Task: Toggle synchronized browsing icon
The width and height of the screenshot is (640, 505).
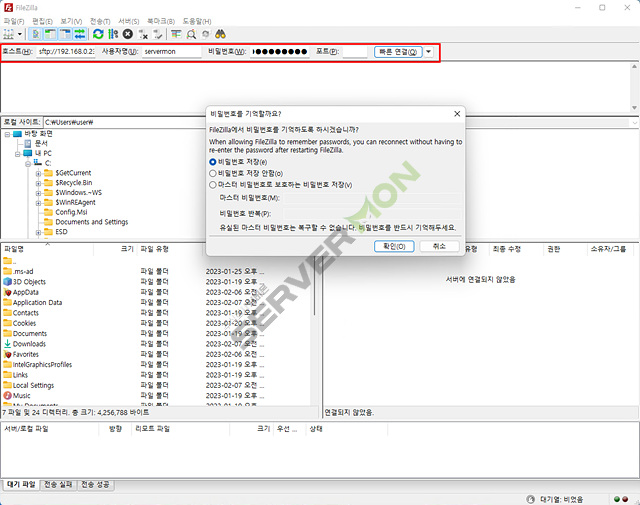Action: [206, 34]
